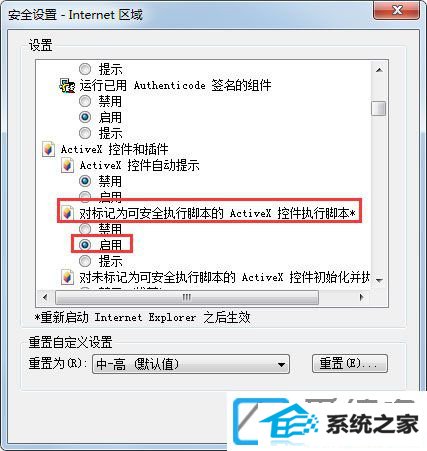Click the vertical scrollbar down arrow
Viewport: 427px width, 451px height.
point(379,280)
